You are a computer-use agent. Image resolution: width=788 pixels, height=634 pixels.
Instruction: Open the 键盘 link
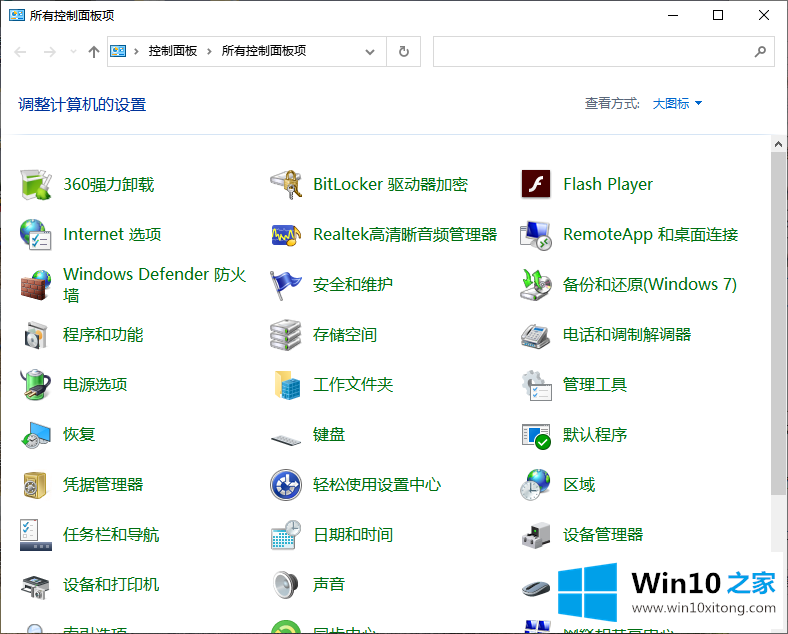(329, 435)
